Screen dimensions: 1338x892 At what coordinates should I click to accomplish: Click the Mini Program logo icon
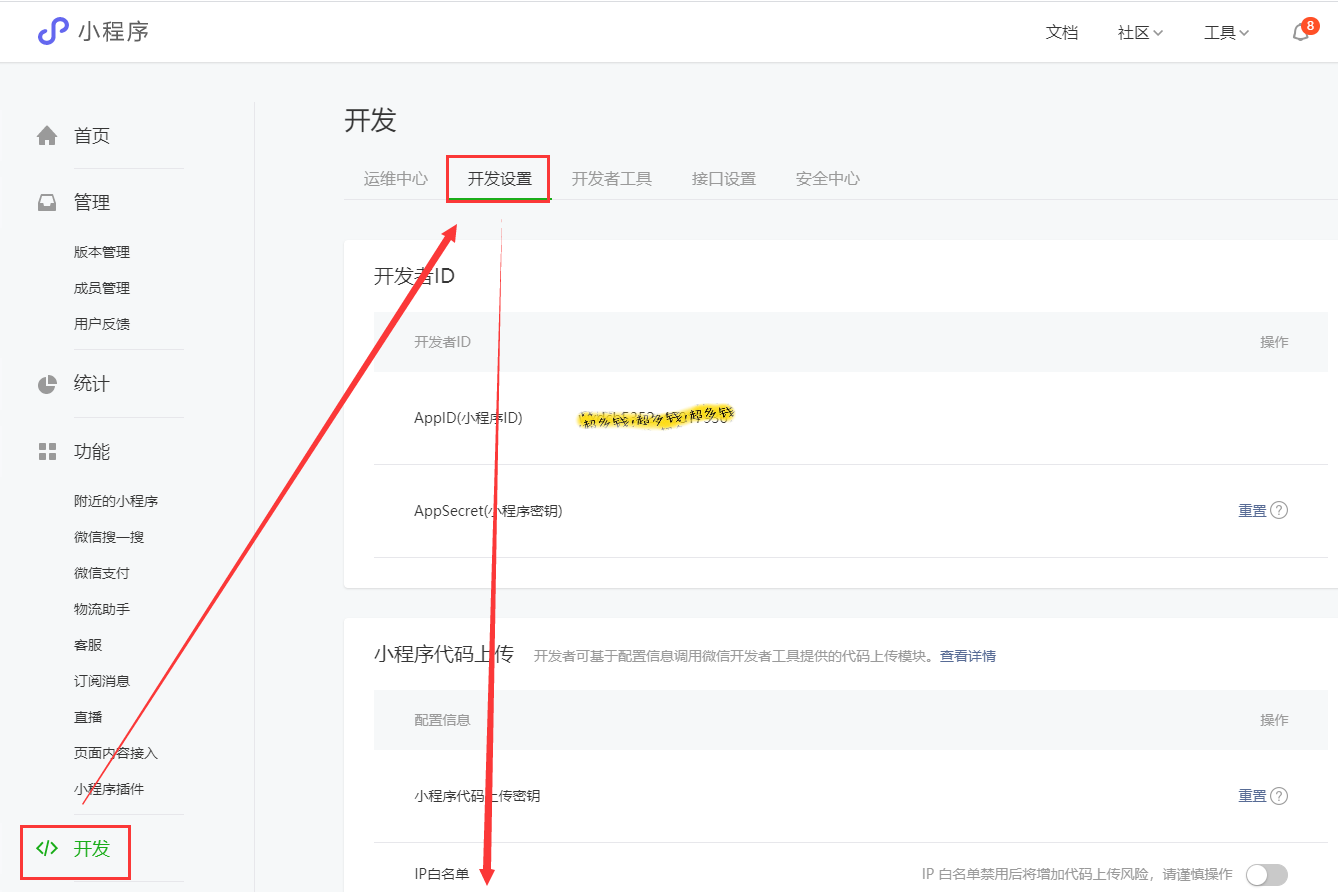point(53,31)
